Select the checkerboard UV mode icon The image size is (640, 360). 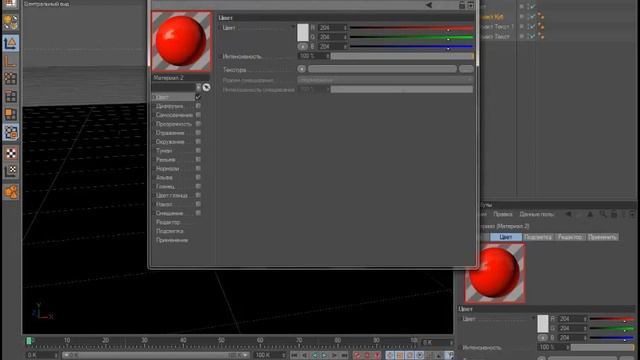[10, 153]
